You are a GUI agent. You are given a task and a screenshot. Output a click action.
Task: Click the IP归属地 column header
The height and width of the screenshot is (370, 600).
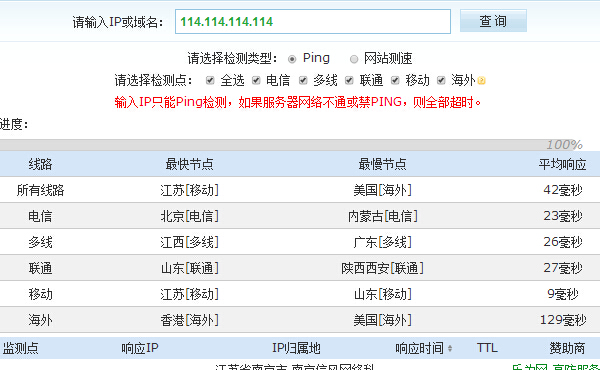[x=296, y=348]
